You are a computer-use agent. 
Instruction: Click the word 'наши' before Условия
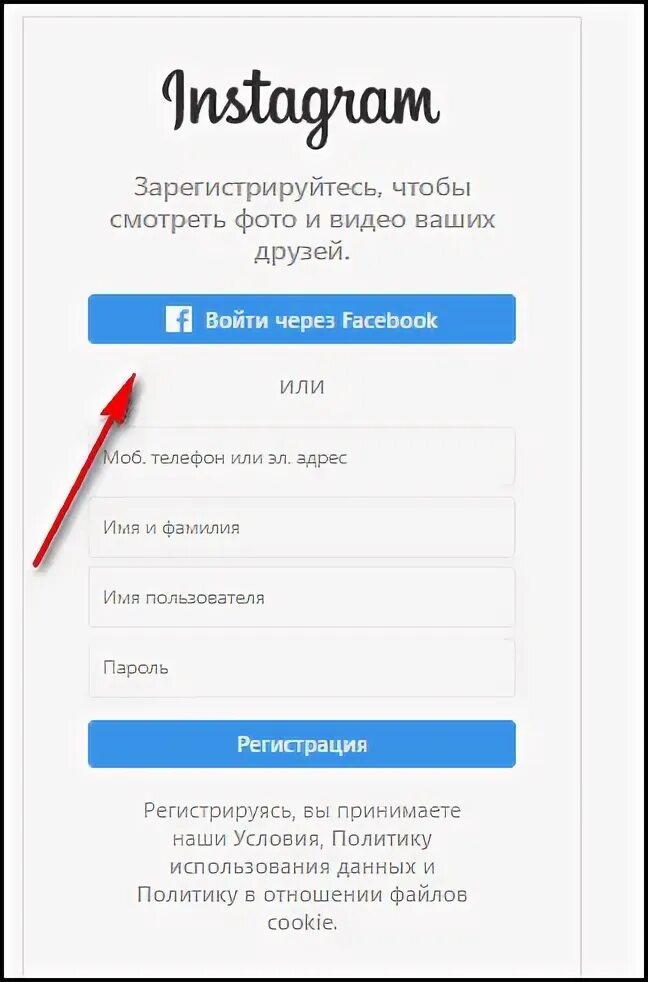tap(198, 839)
